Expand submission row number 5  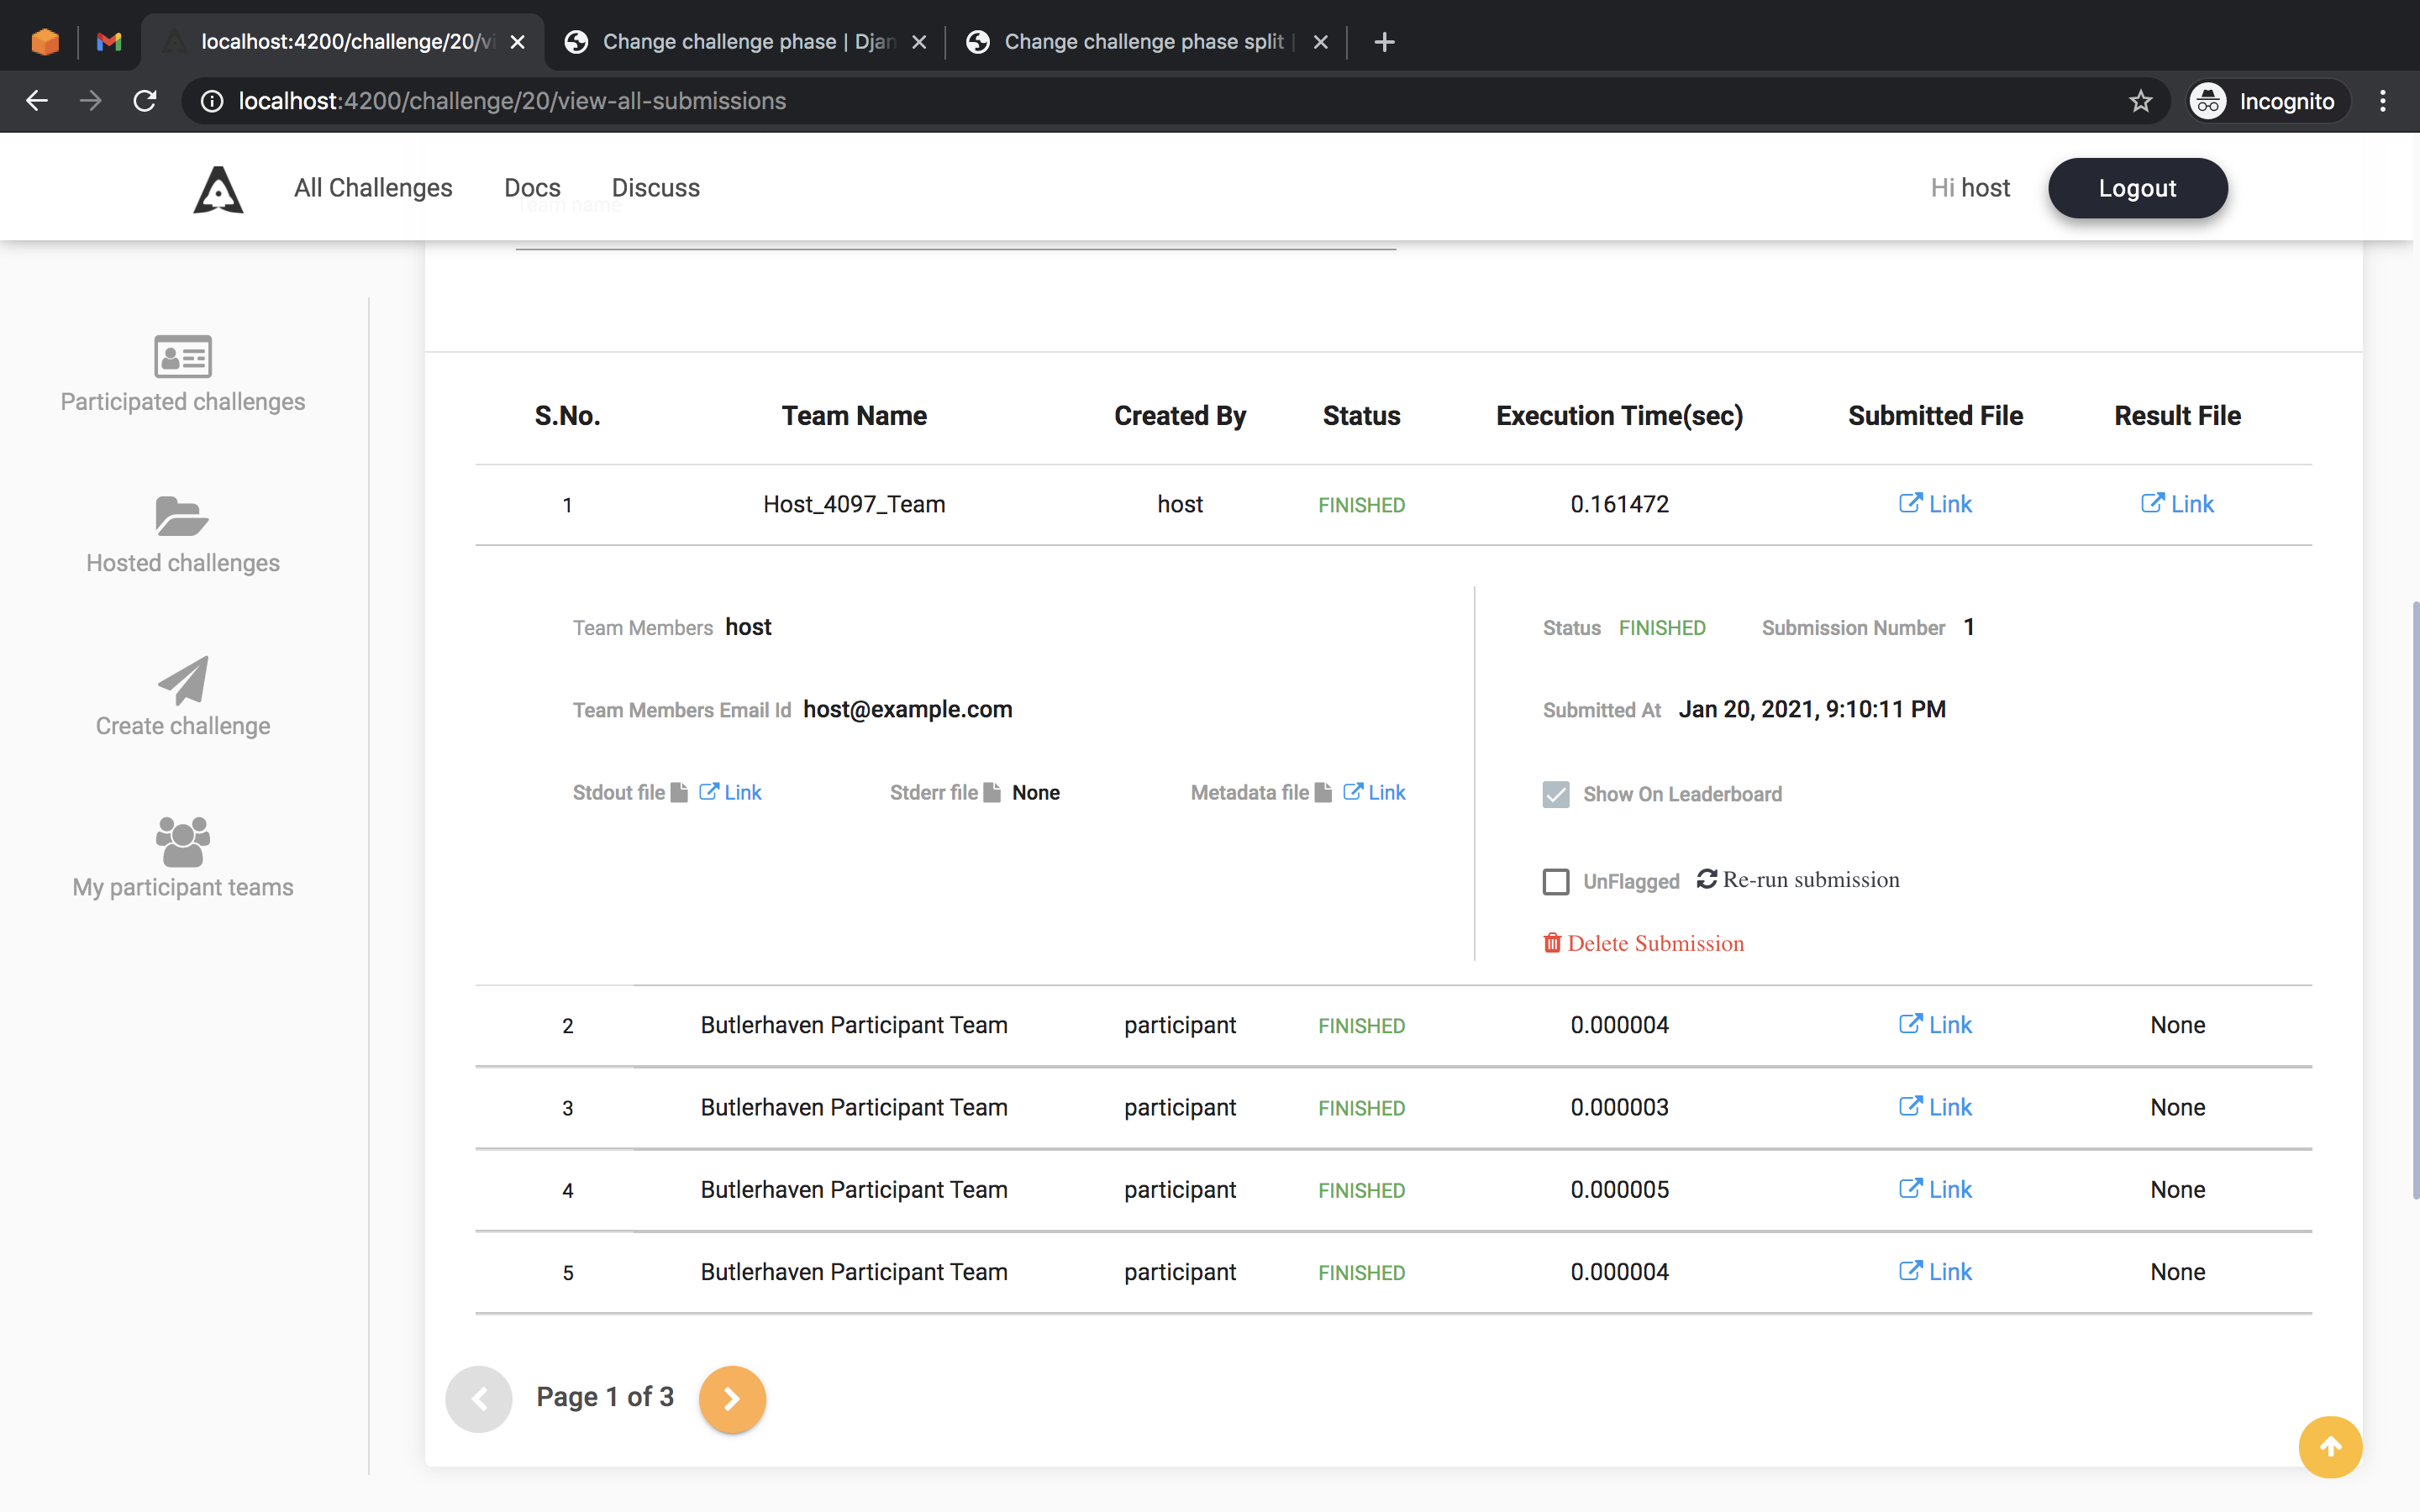(x=1393, y=1272)
